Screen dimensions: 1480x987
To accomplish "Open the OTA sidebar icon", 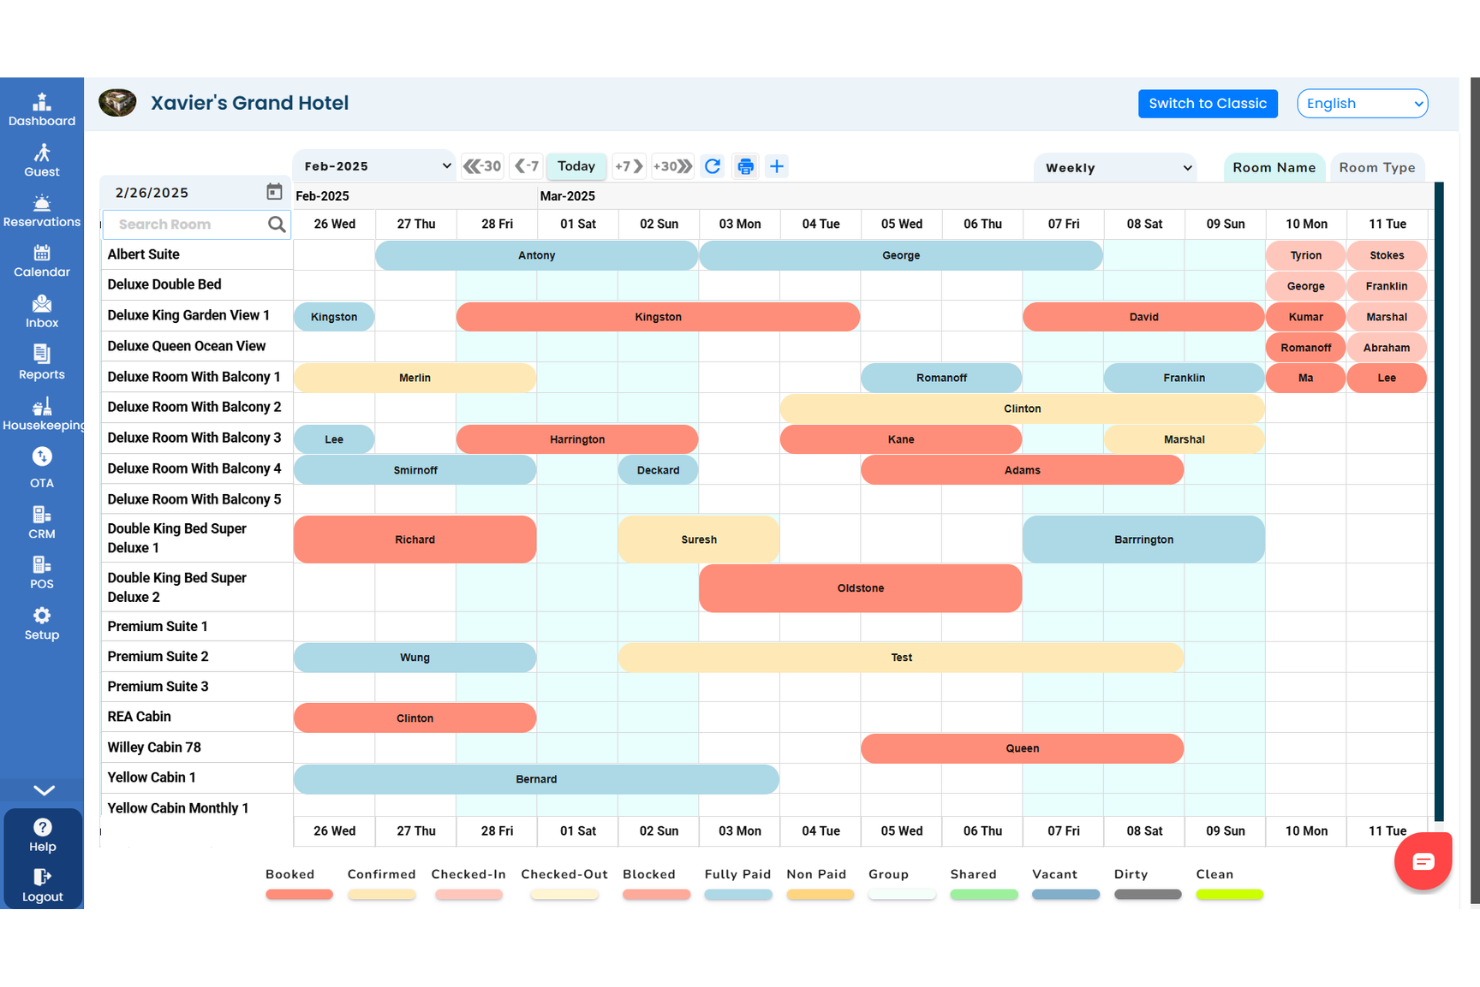I will pos(42,457).
